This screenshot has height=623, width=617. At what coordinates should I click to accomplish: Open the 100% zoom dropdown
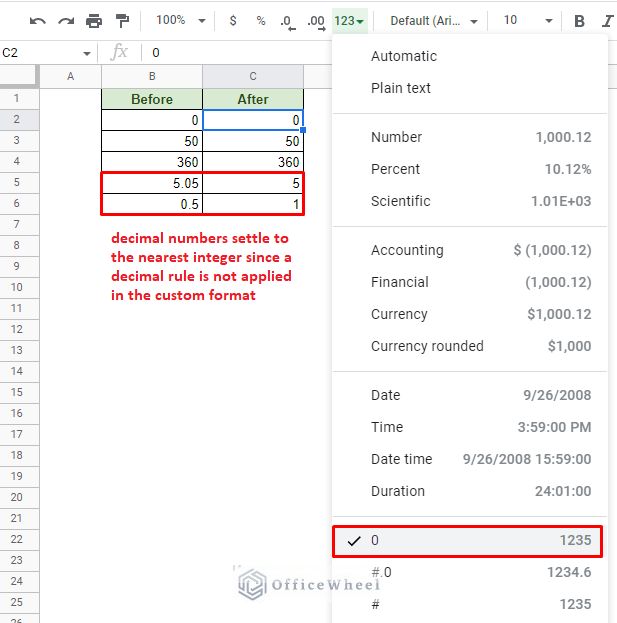[181, 20]
